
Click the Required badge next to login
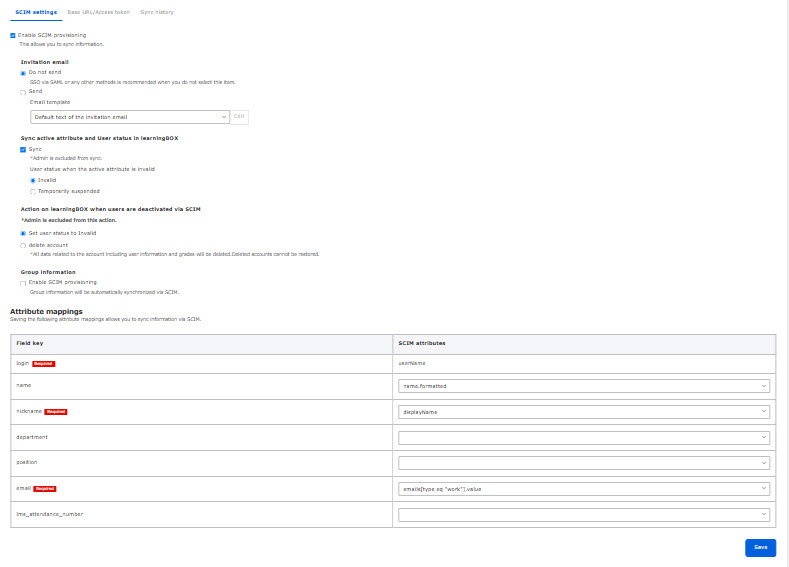click(44, 364)
